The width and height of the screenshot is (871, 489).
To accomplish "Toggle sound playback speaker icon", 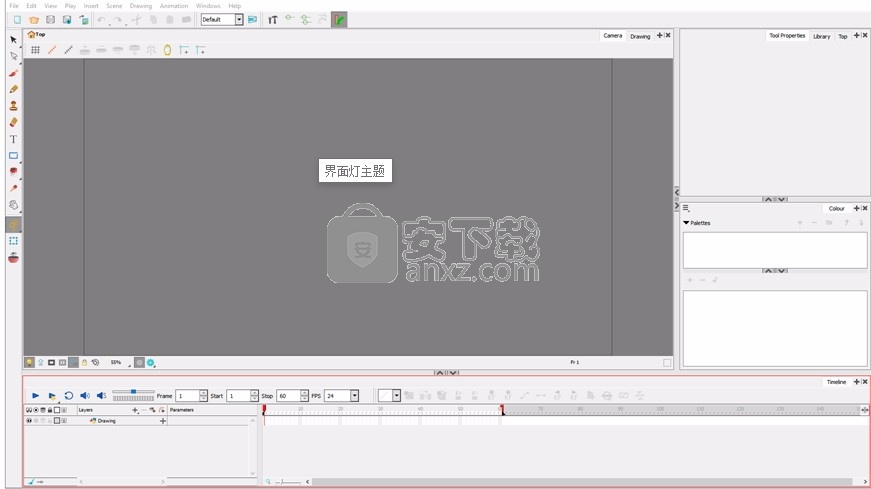I will [85, 396].
